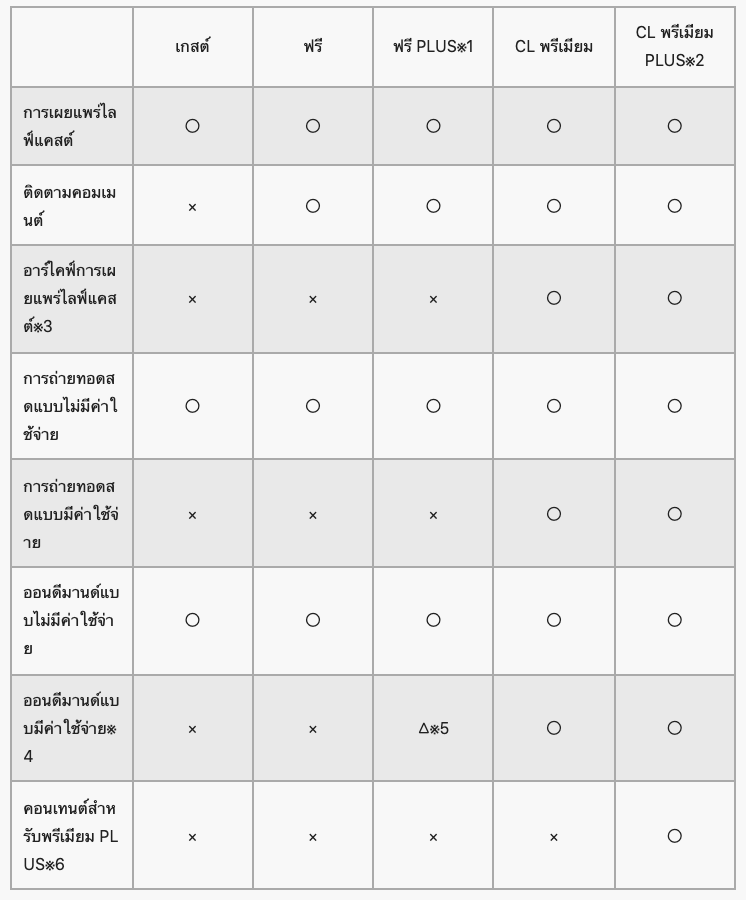Select the ฟรี PLUS※1 column header

(433, 47)
